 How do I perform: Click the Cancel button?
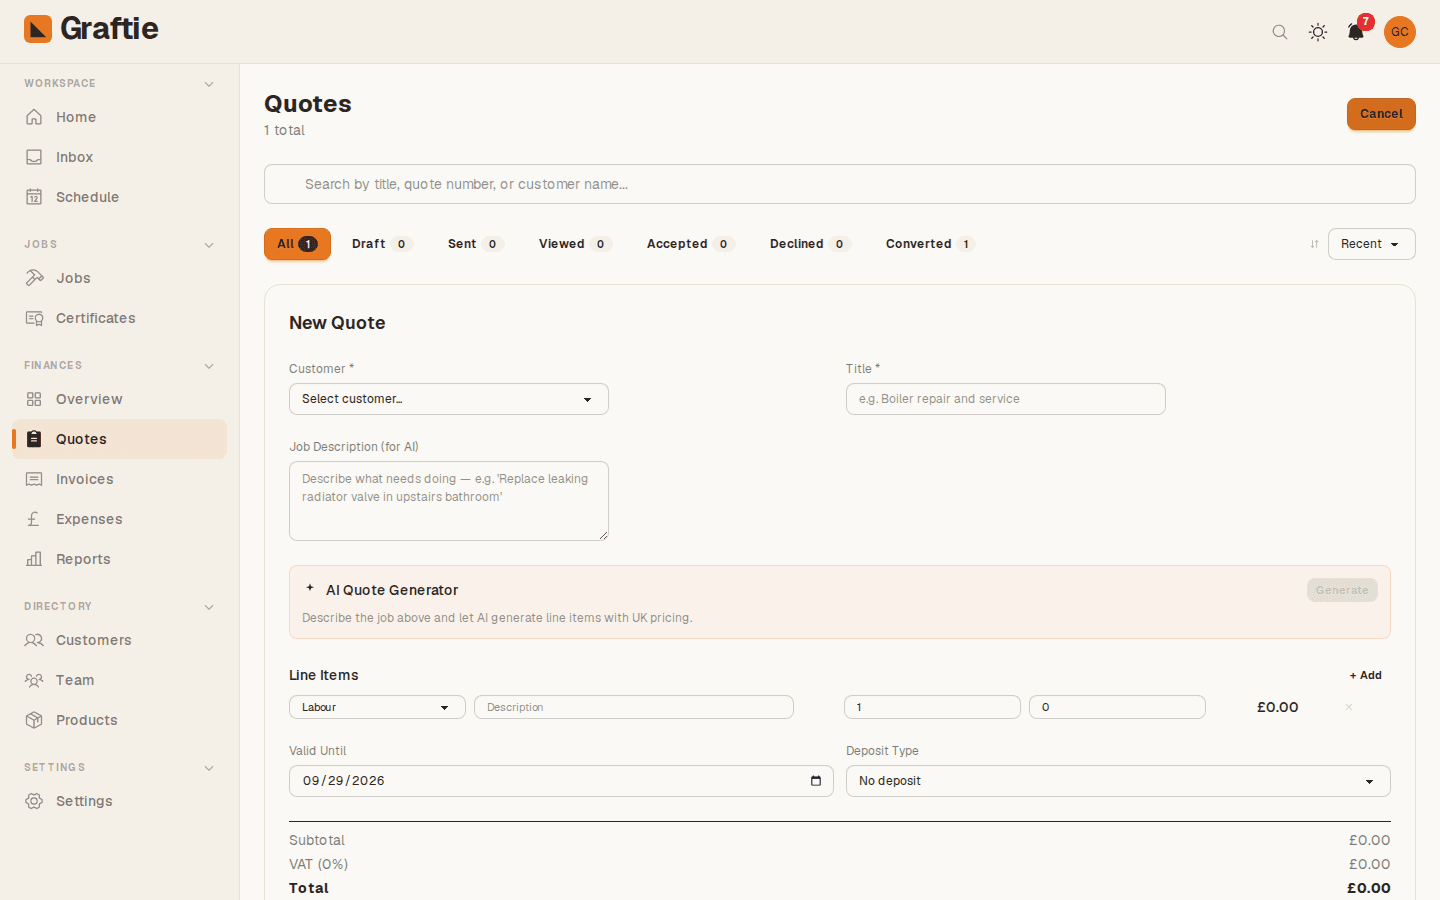(x=1381, y=114)
